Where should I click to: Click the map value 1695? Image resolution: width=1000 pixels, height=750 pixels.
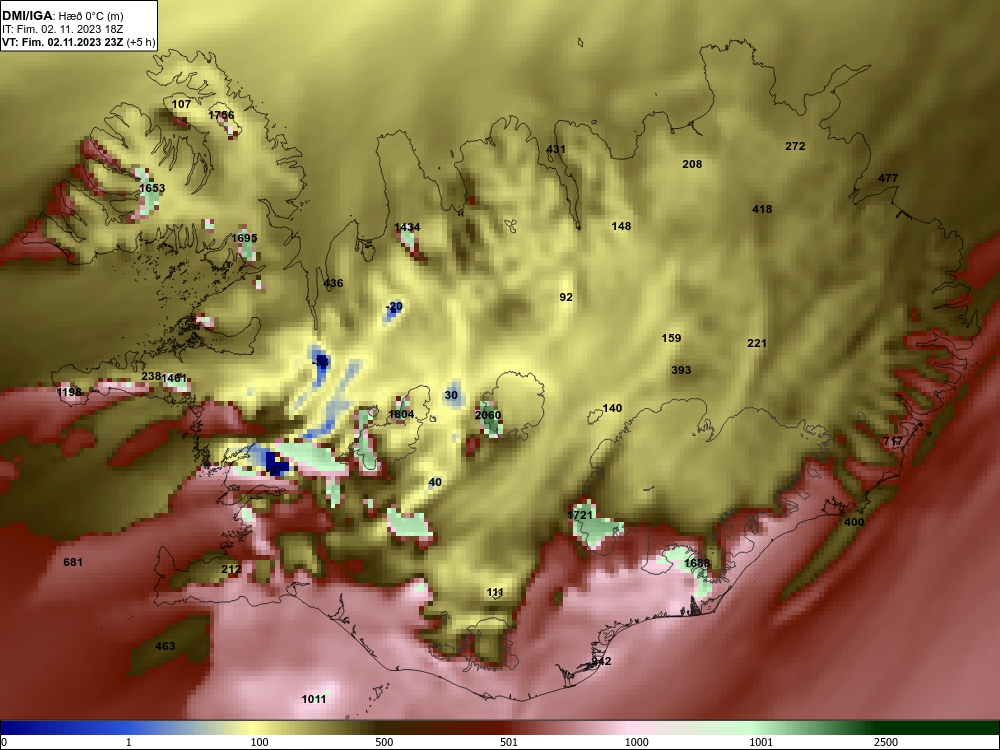244,238
